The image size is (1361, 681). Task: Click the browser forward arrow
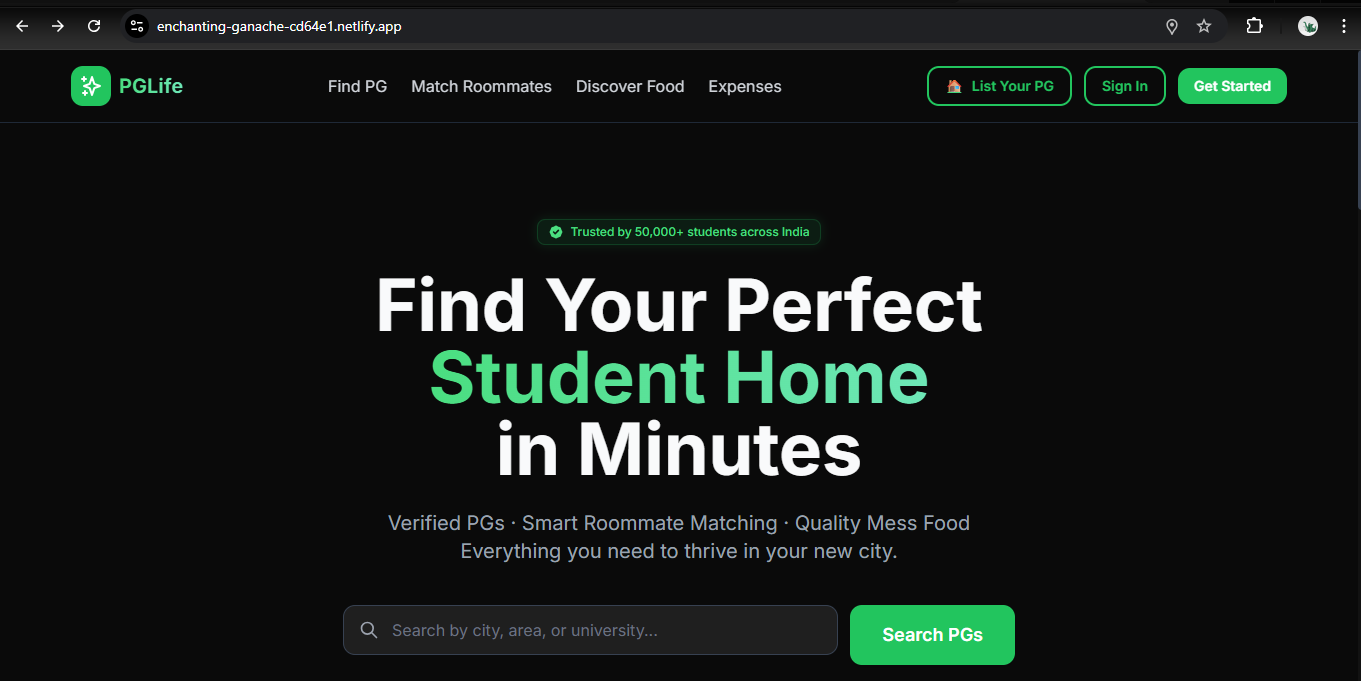point(58,26)
